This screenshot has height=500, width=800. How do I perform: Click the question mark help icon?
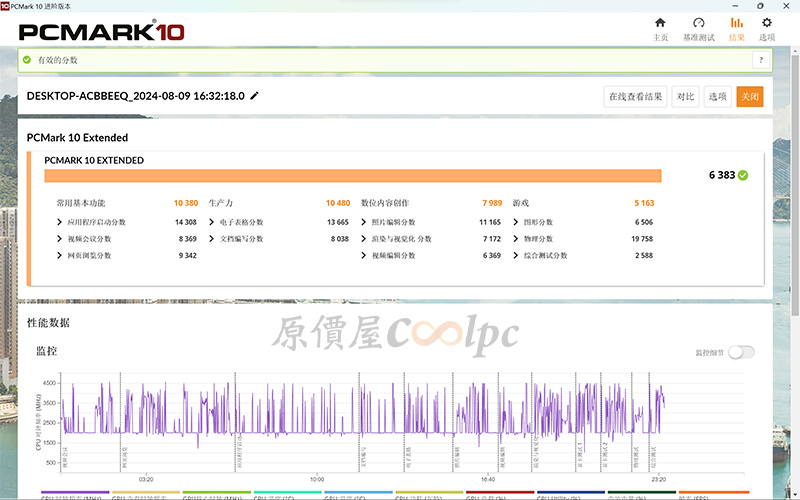(x=759, y=60)
